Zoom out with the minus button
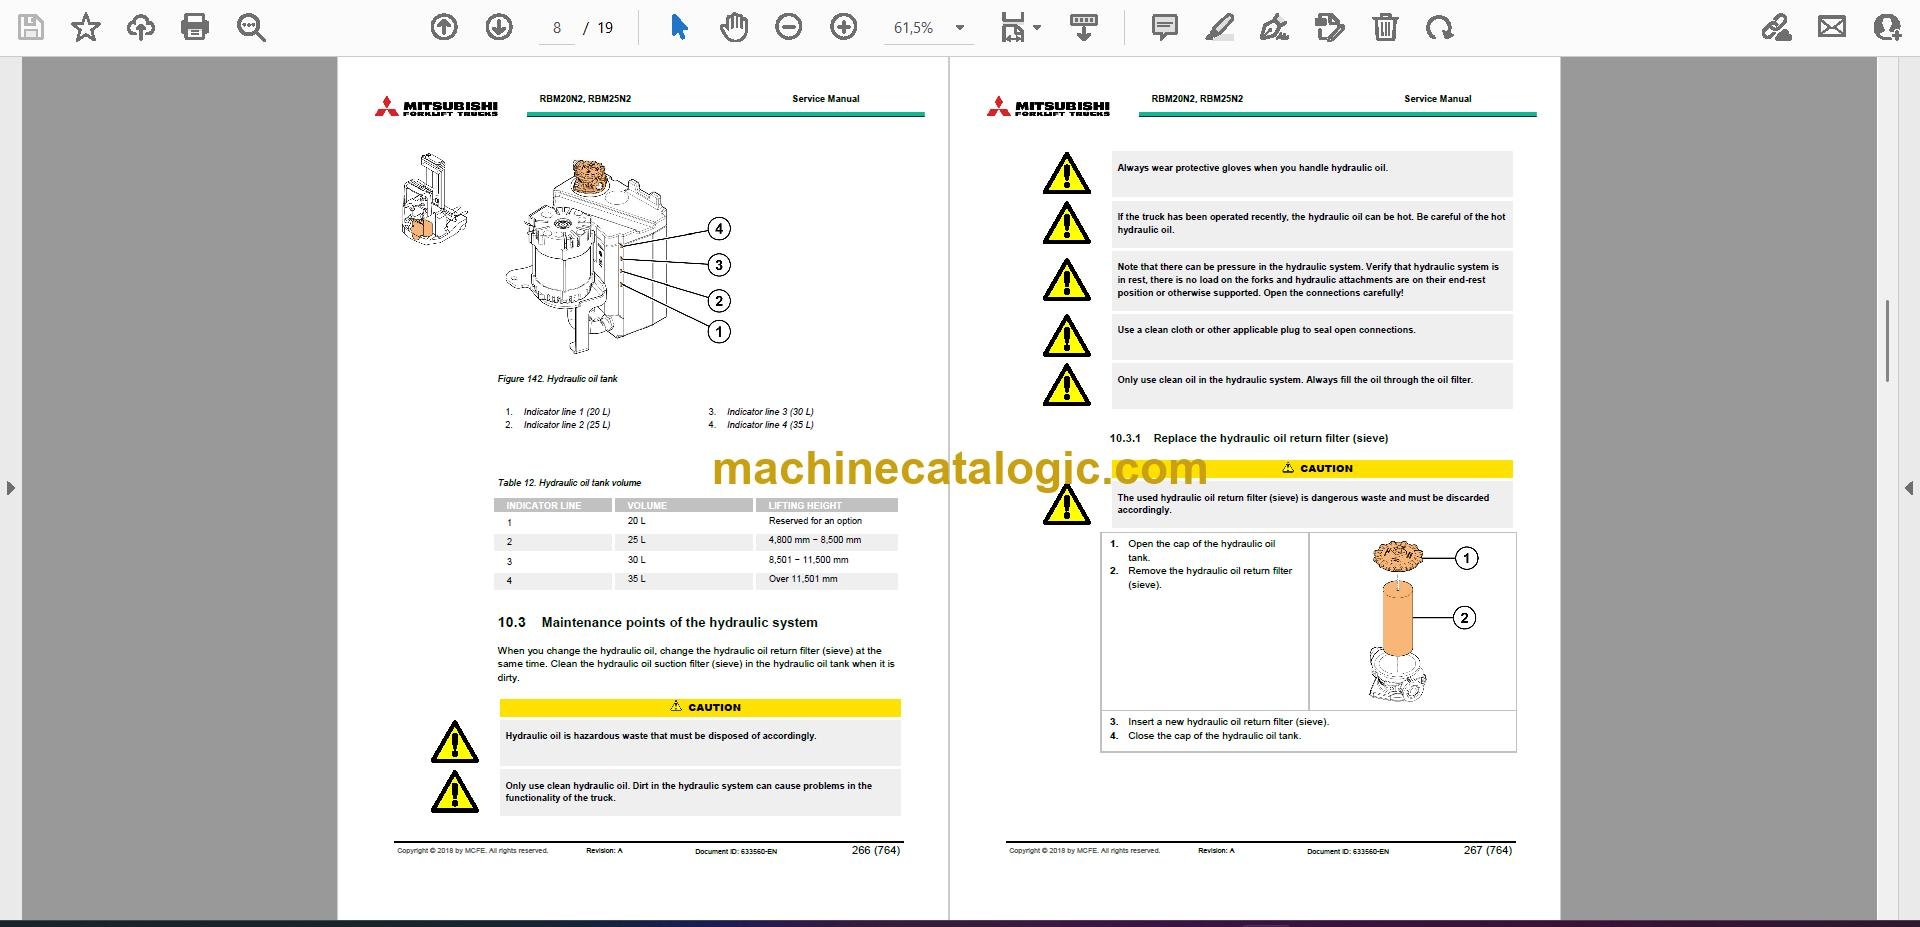 coord(789,27)
